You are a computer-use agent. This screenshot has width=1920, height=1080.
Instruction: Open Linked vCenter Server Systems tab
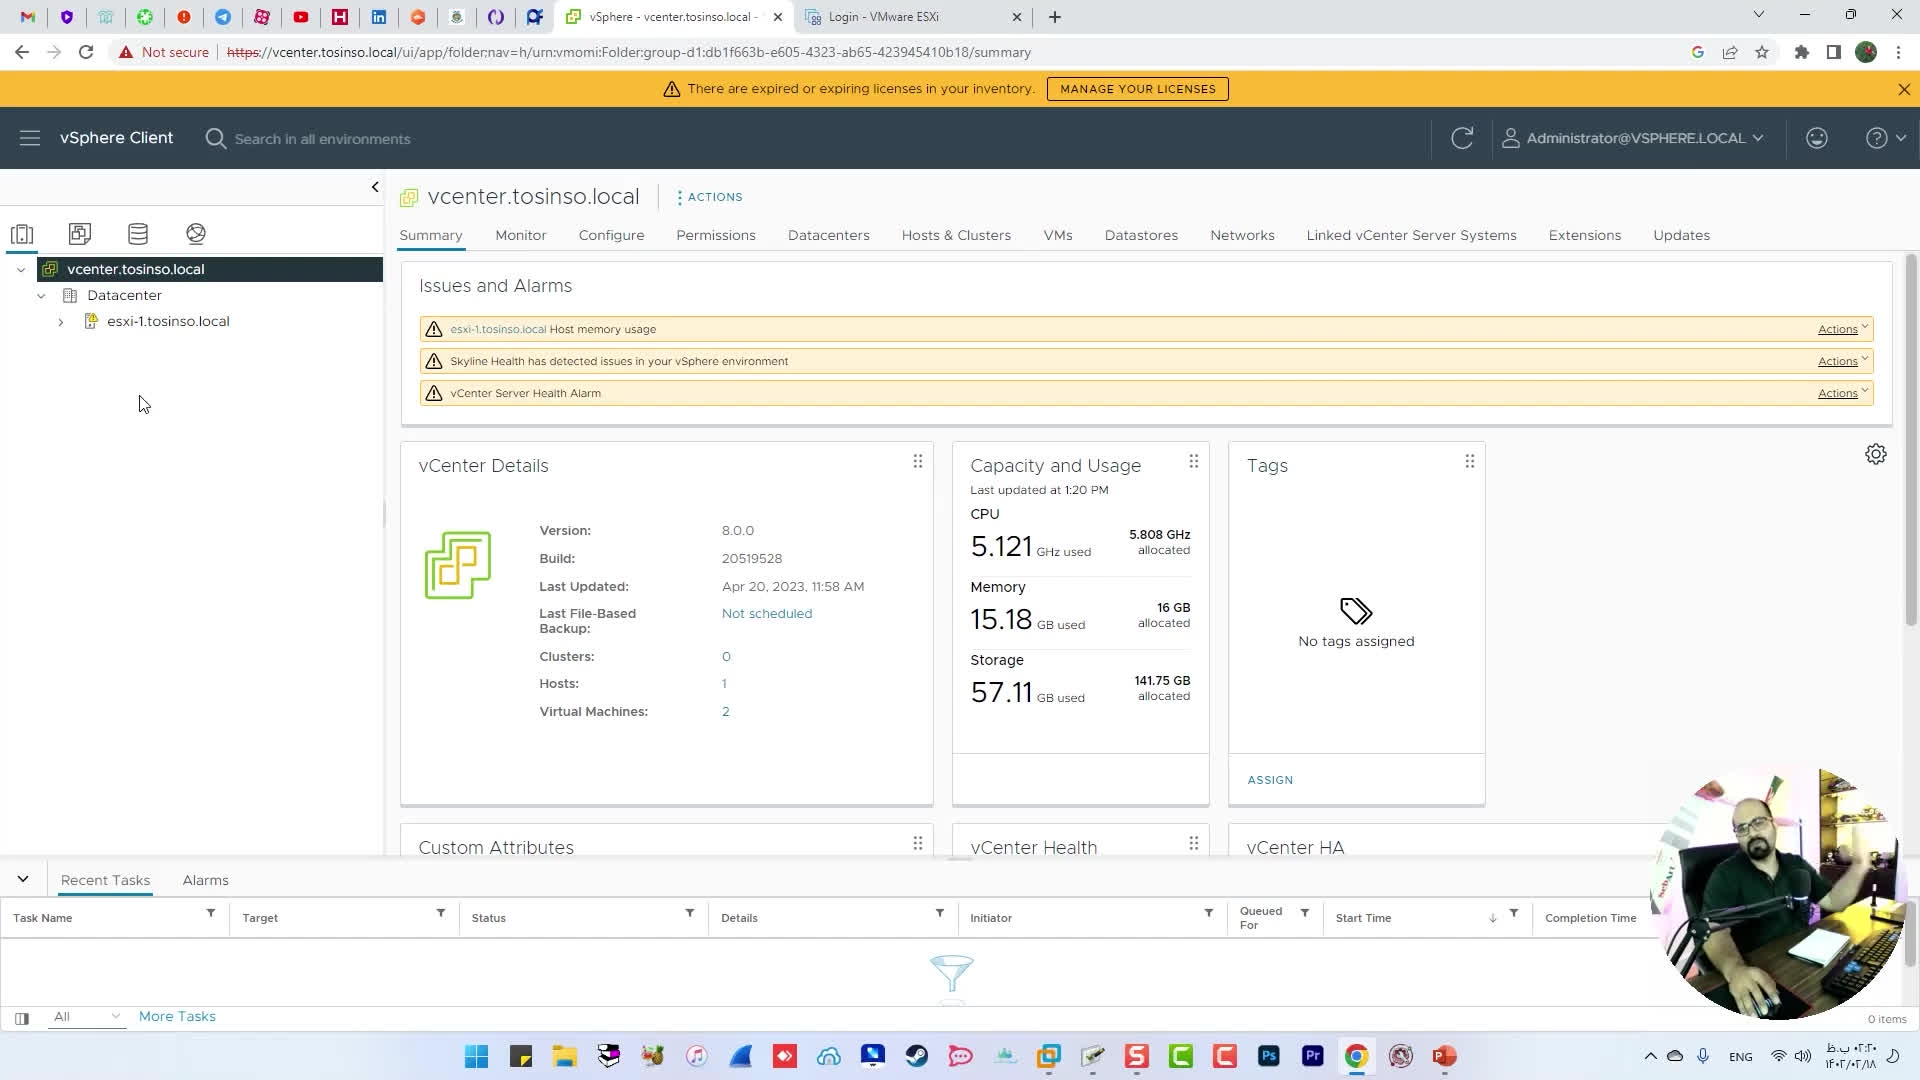point(1411,235)
